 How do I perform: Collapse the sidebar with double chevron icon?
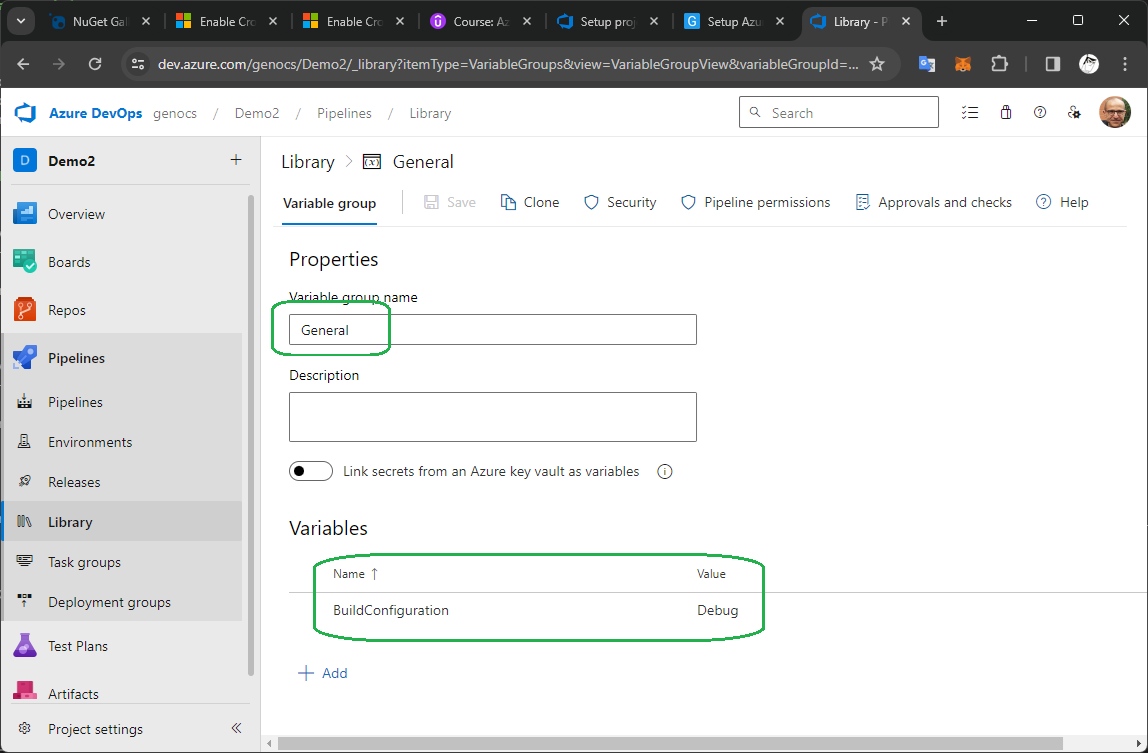click(236, 729)
